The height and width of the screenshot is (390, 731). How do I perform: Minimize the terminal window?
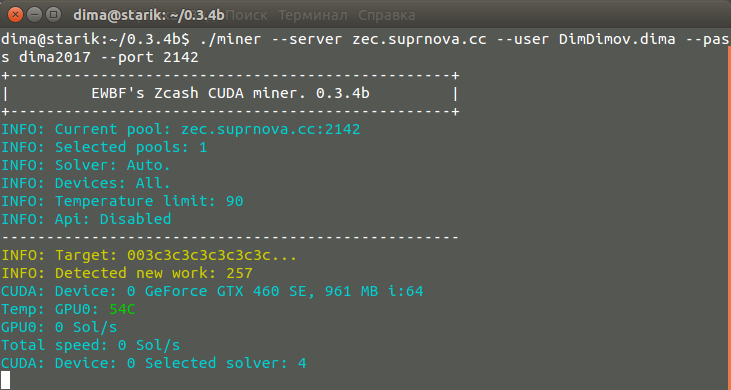pyautogui.click(x=35, y=15)
